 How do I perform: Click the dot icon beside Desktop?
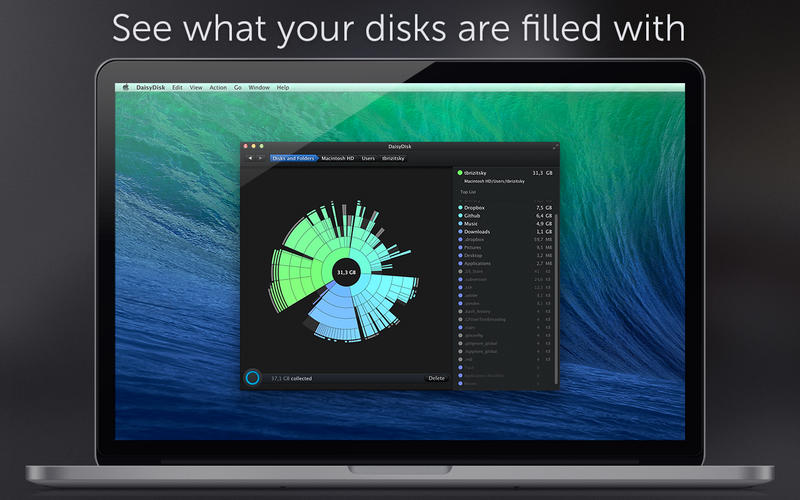click(x=460, y=256)
